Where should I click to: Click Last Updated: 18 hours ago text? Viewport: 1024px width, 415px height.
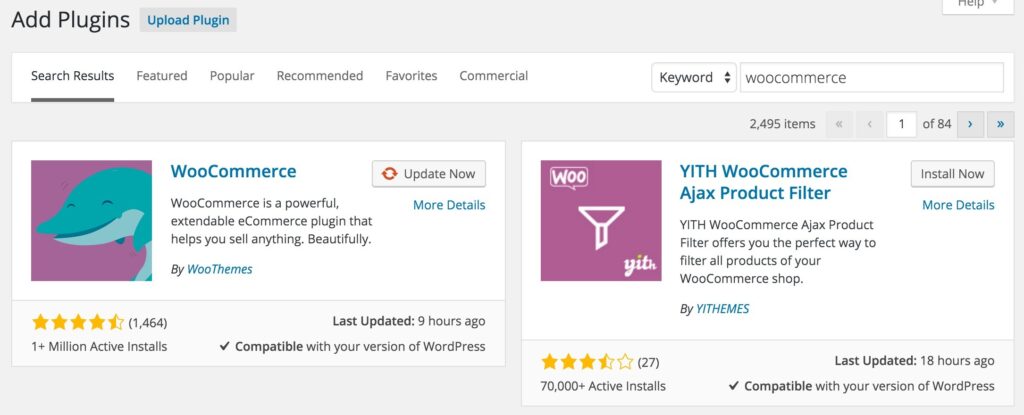[x=914, y=361]
